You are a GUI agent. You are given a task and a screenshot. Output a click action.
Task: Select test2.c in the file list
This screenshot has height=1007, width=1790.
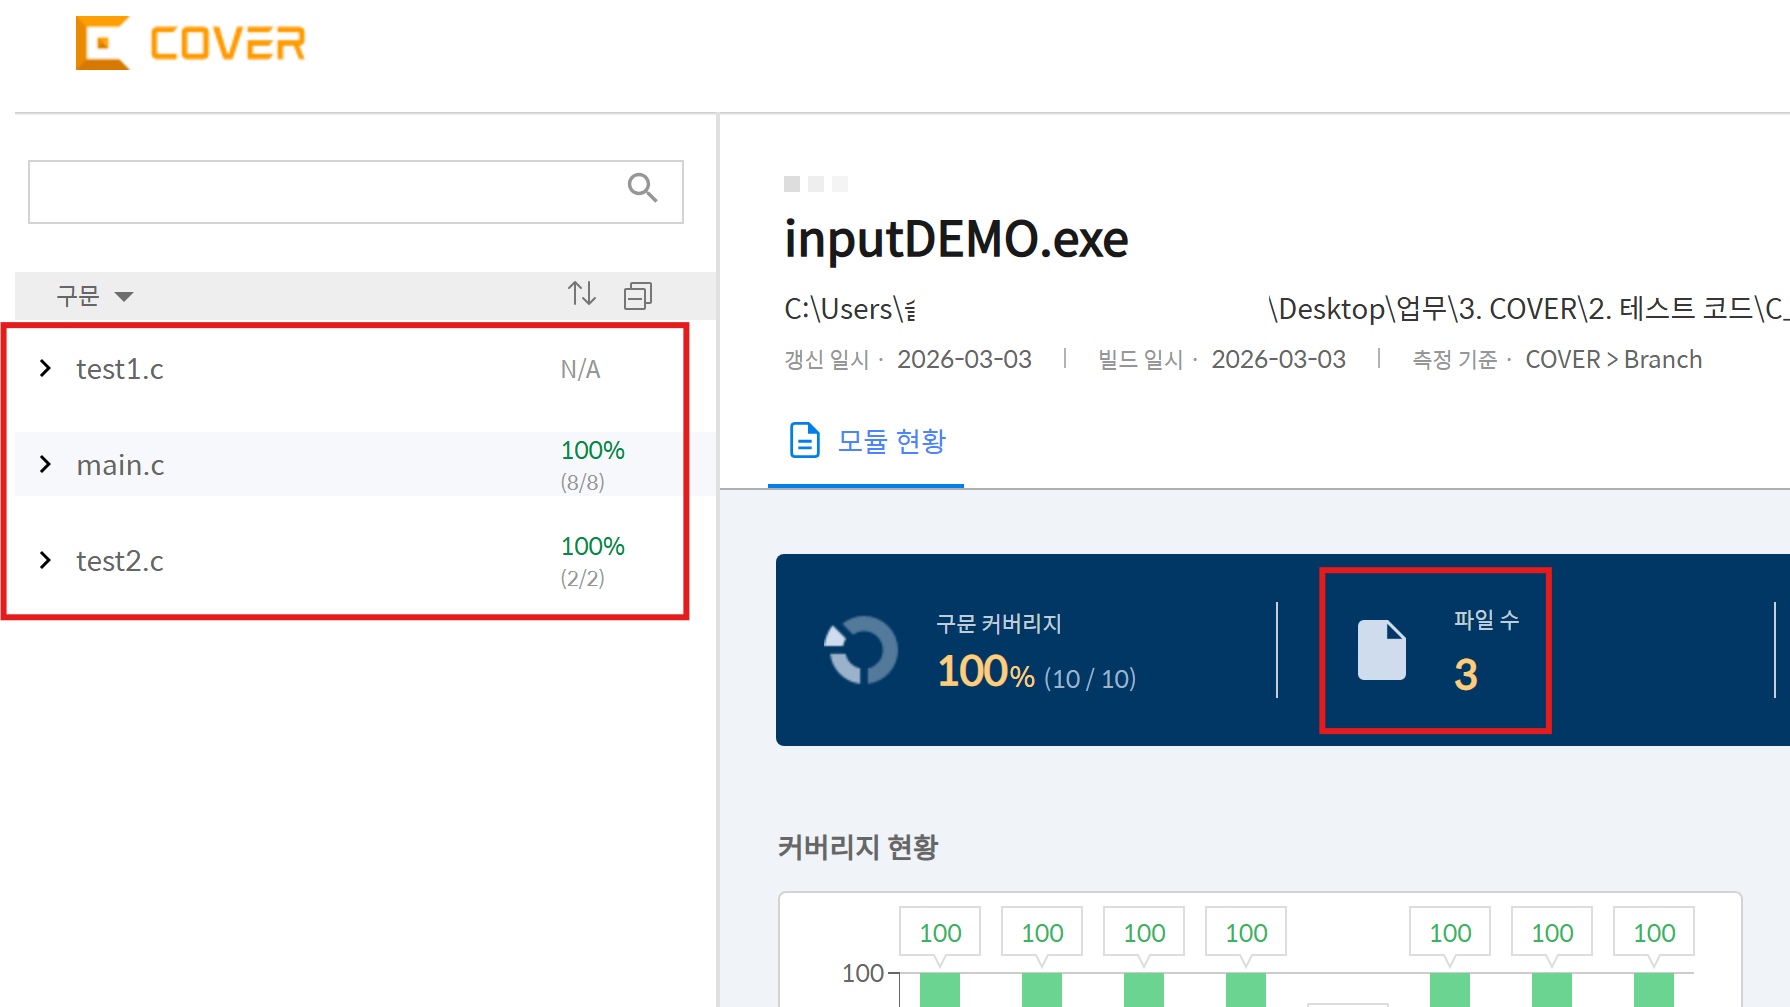pyautogui.click(x=120, y=561)
